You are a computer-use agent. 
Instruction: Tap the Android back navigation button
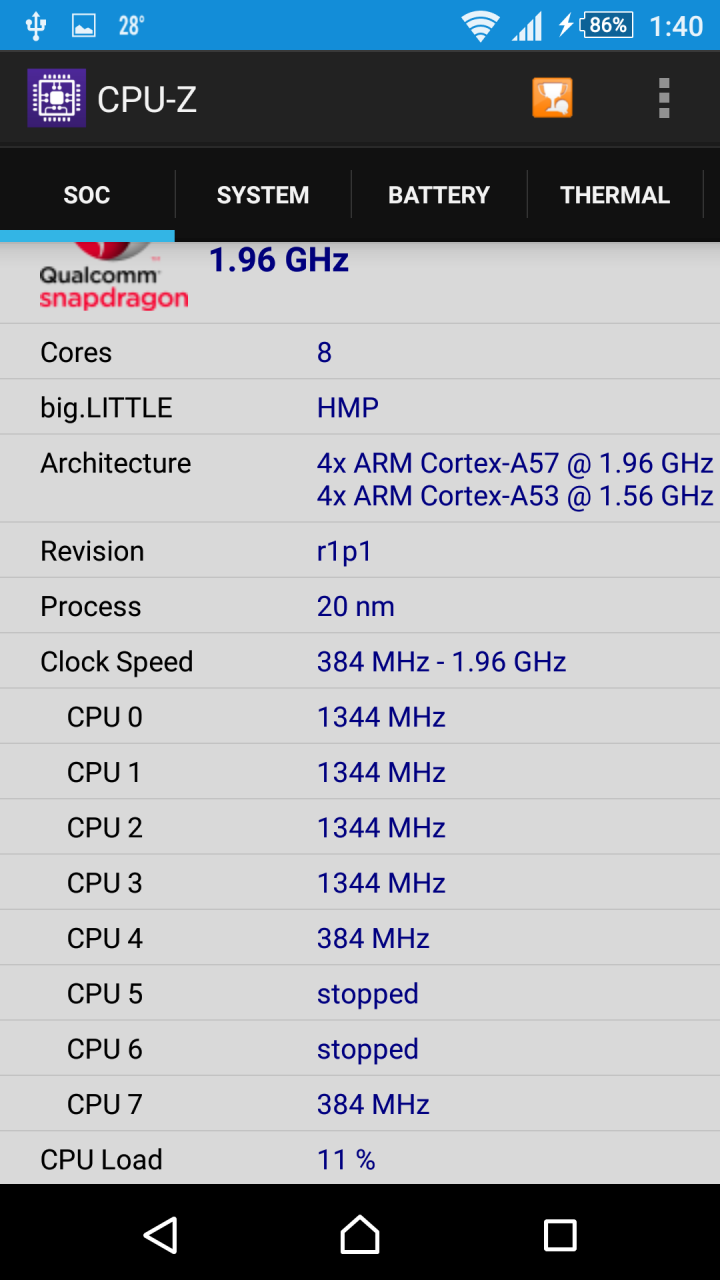[160, 1235]
